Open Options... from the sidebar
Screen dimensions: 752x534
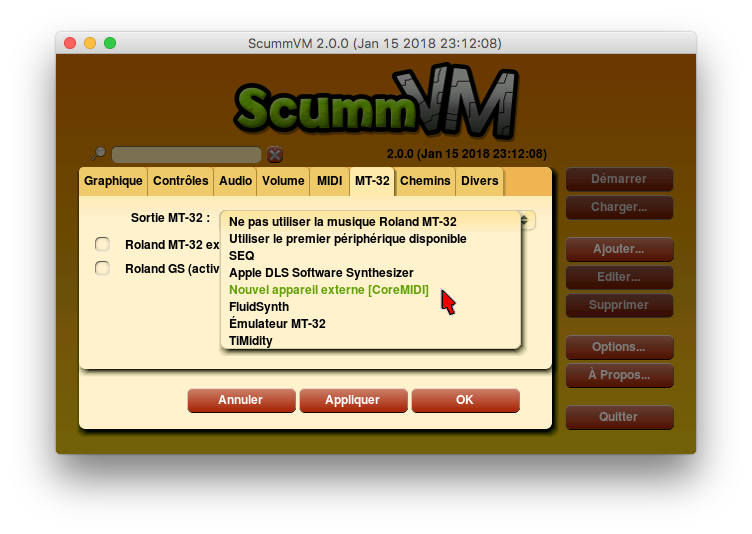[619, 347]
